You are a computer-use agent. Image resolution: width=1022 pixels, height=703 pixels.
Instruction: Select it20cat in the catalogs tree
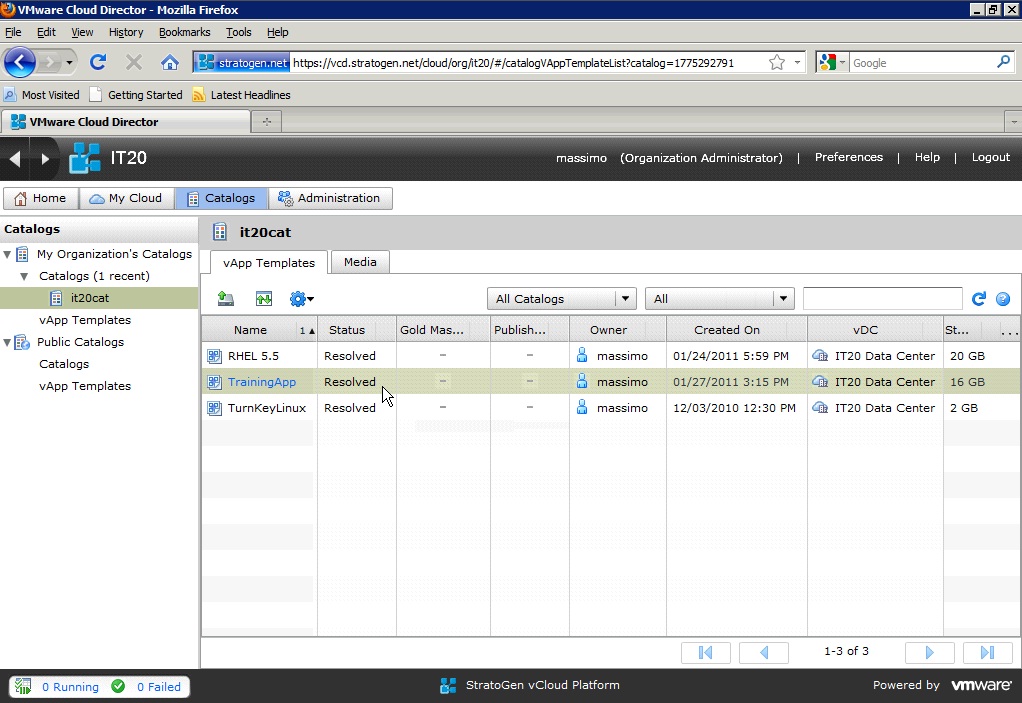(90, 298)
